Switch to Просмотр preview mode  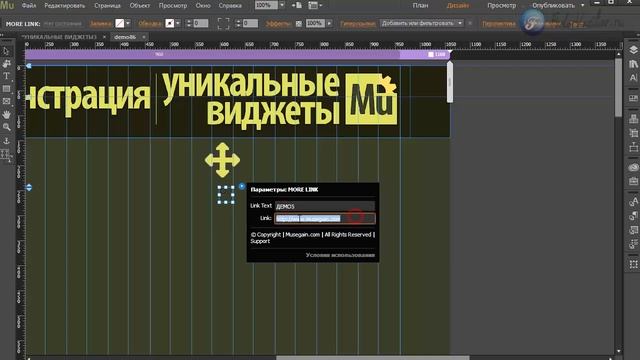pos(502,6)
